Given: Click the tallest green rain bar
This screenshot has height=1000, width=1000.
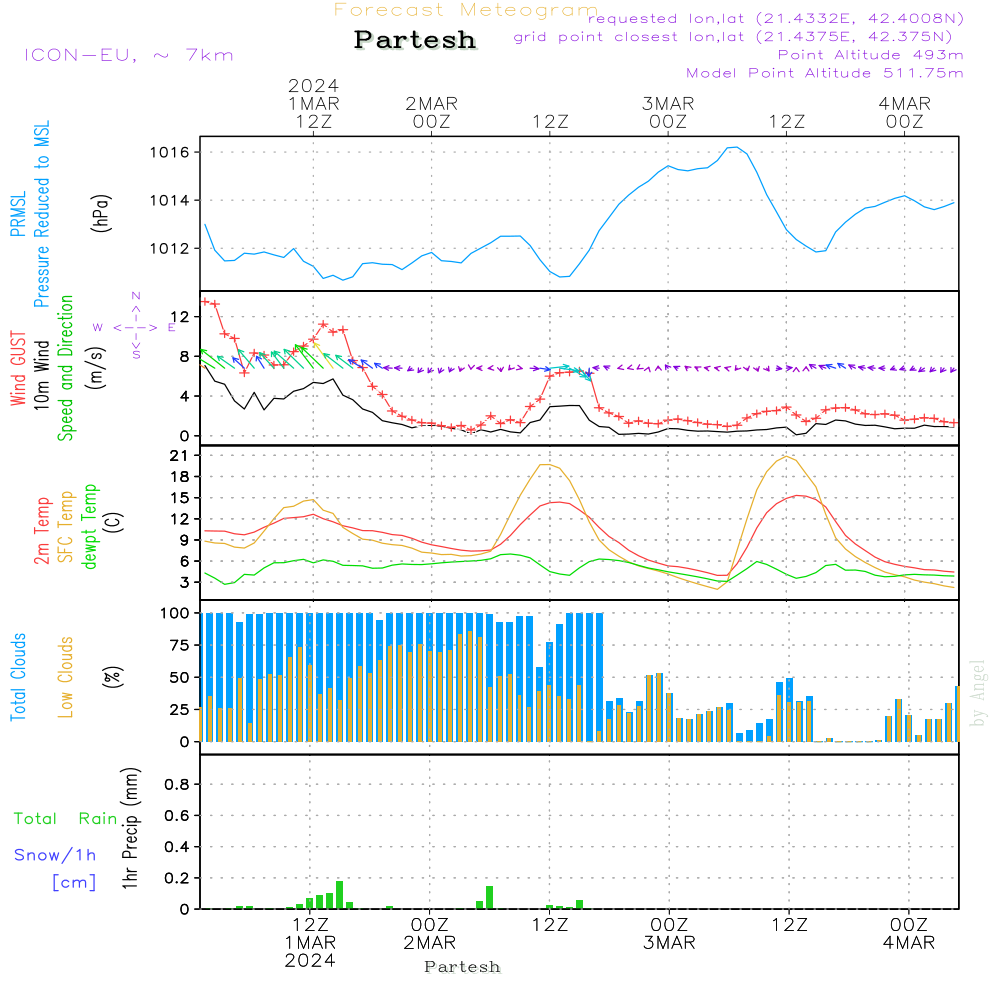Looking at the screenshot, I should [x=339, y=895].
